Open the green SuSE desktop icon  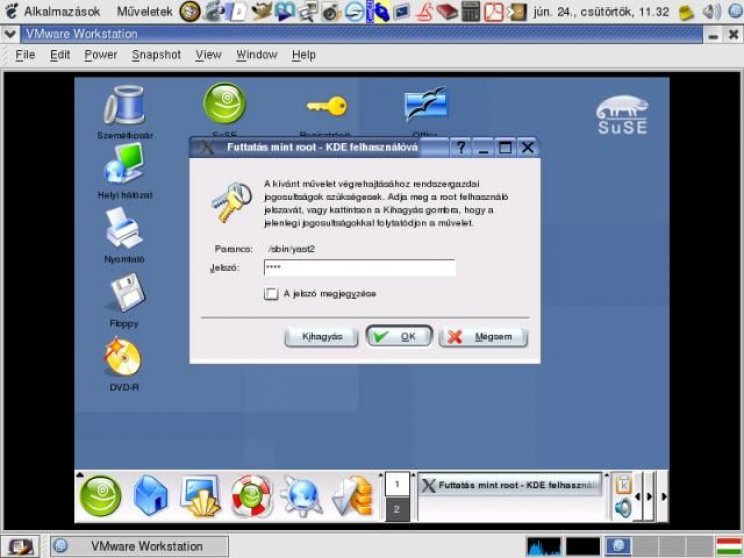(x=224, y=103)
